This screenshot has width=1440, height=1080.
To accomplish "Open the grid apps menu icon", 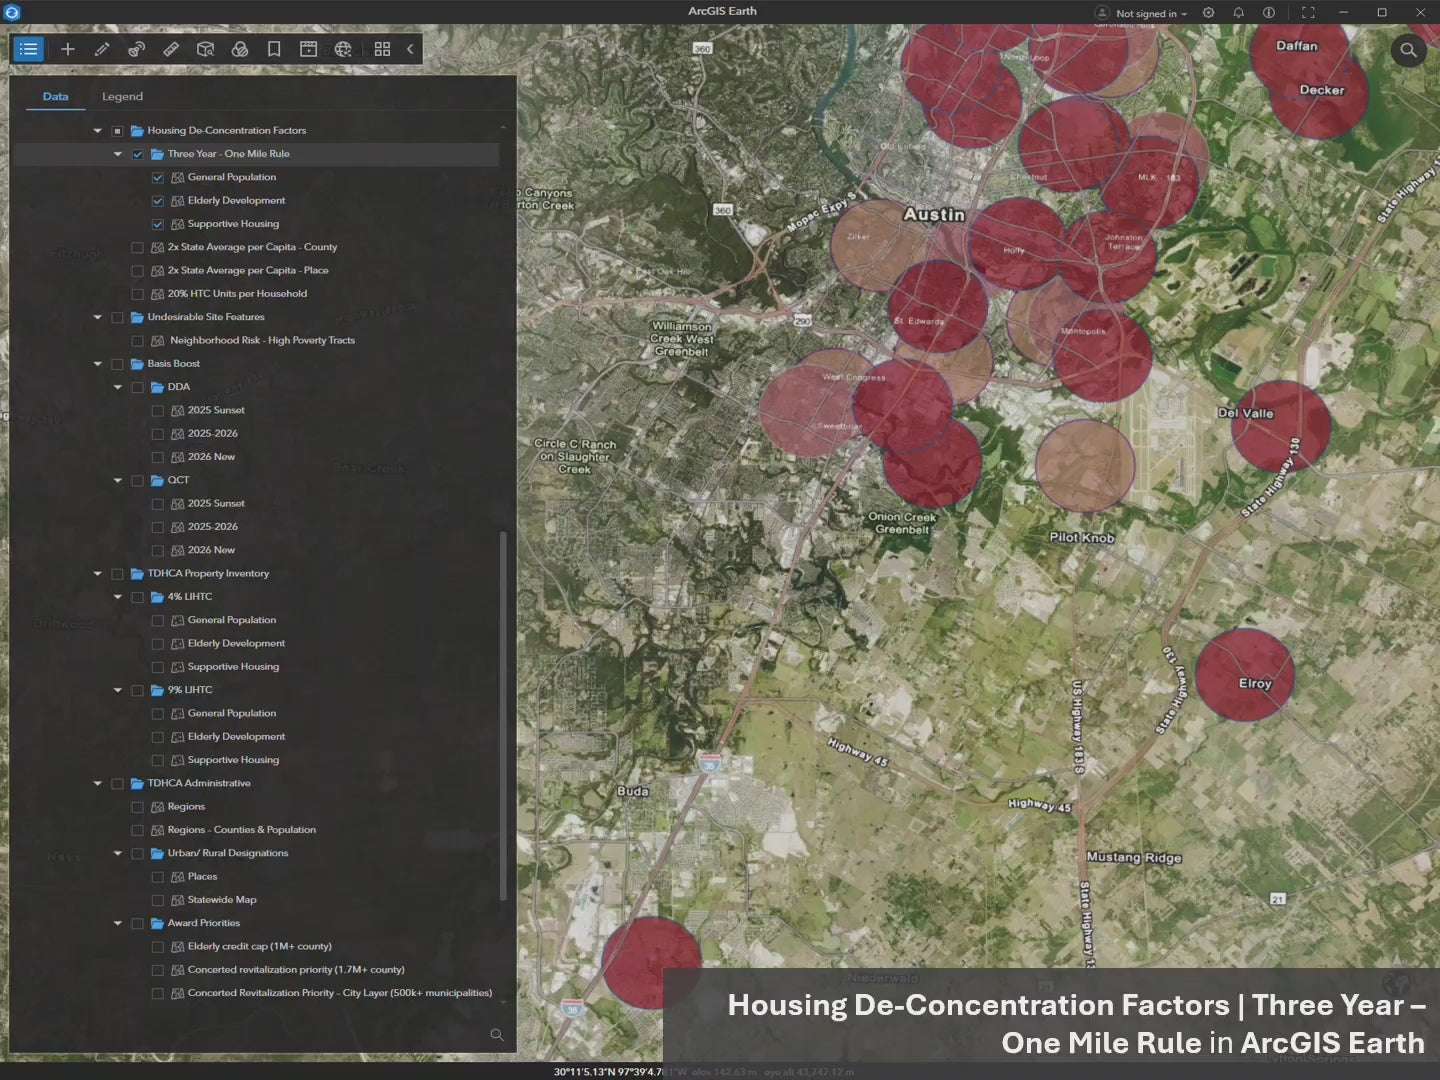I will pyautogui.click(x=382, y=49).
